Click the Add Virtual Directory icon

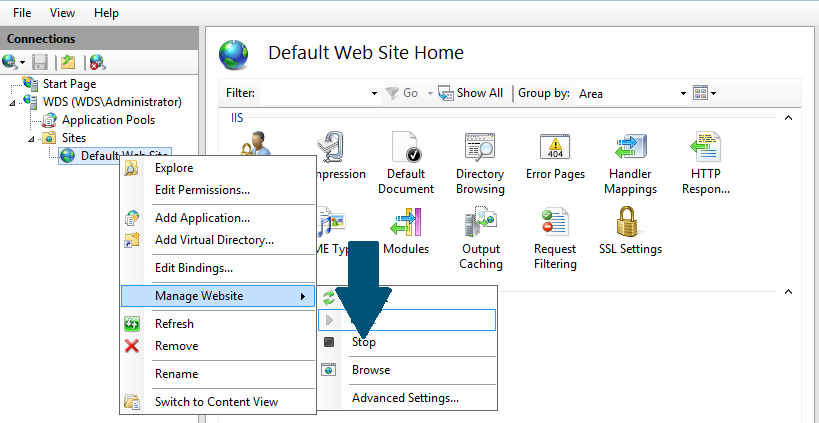[132, 240]
